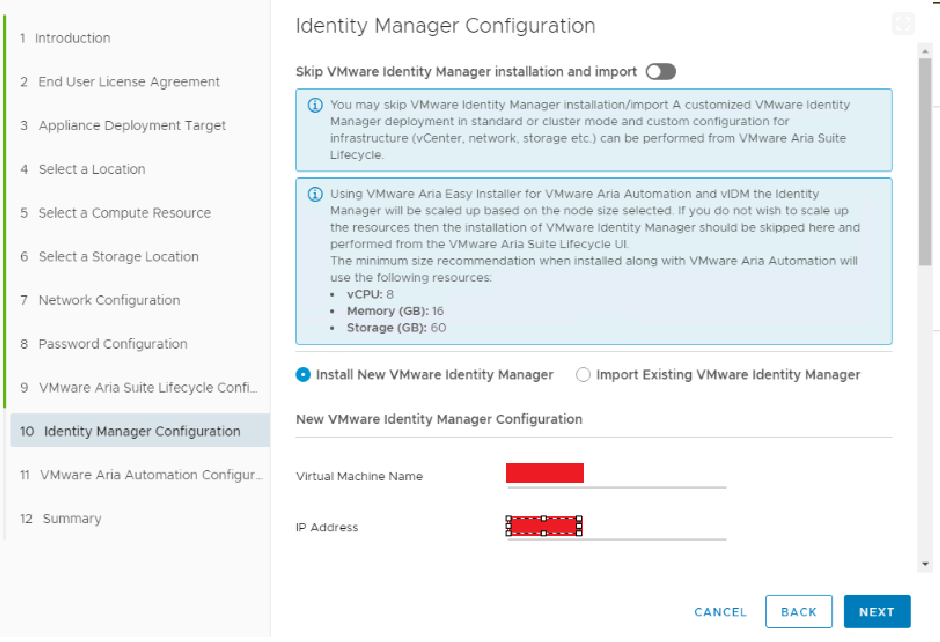Click the Memory (GB): 16 resource line
Screen dimensions: 940x642
(395, 311)
